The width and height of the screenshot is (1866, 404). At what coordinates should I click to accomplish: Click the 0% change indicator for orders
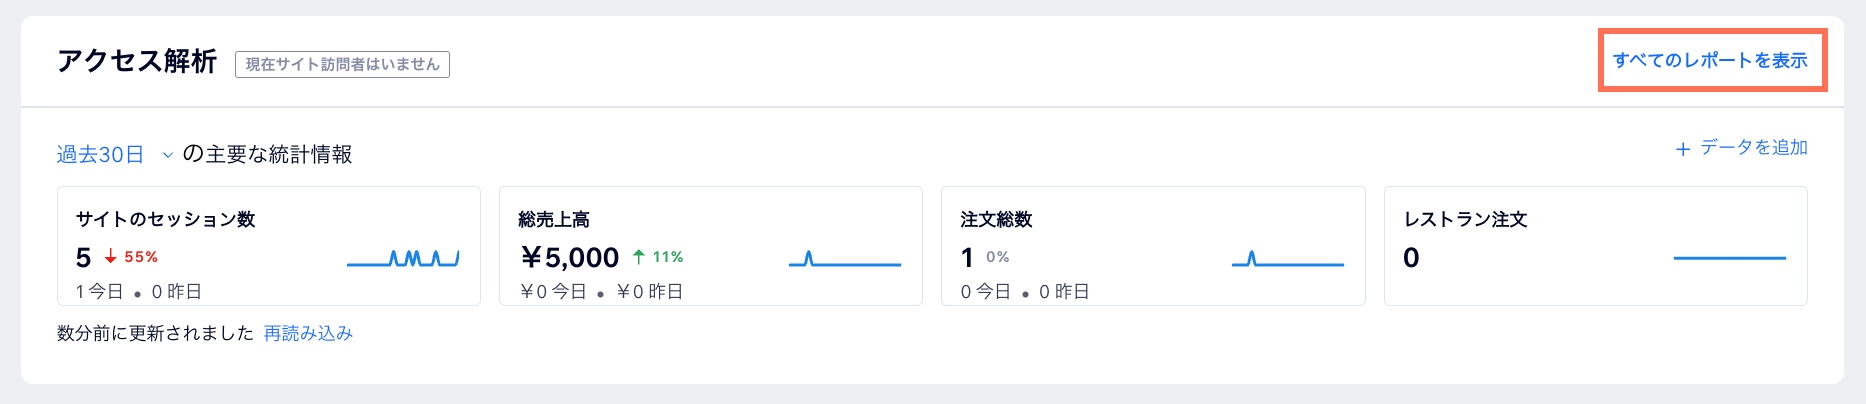[x=997, y=257]
